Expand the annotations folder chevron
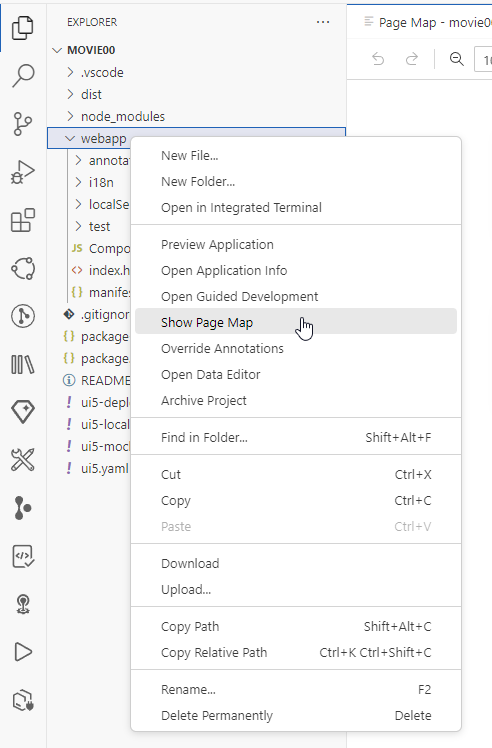The image size is (492, 748). [78, 160]
